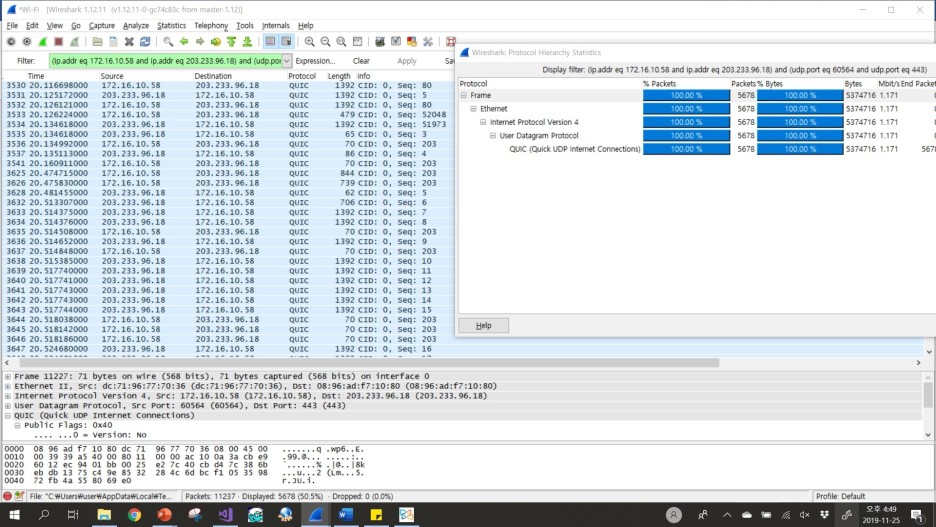The image size is (936, 527).
Task: Start a new live capture (green fin)
Action: coord(42,41)
